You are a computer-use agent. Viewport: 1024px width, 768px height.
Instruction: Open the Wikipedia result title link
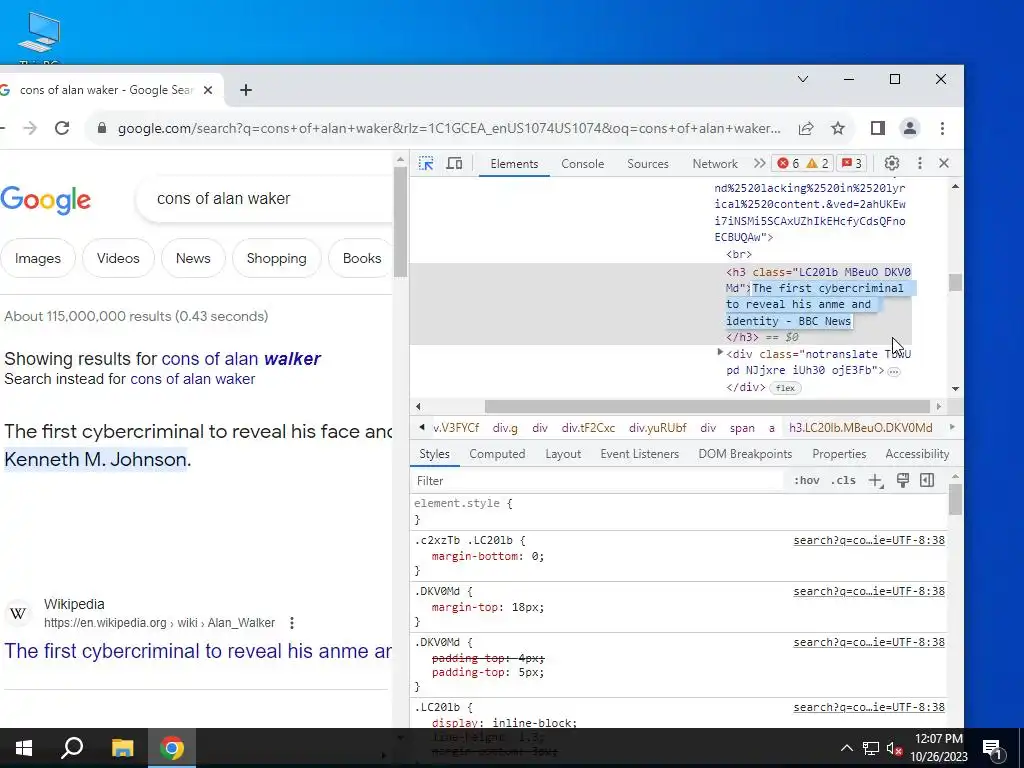(x=197, y=650)
